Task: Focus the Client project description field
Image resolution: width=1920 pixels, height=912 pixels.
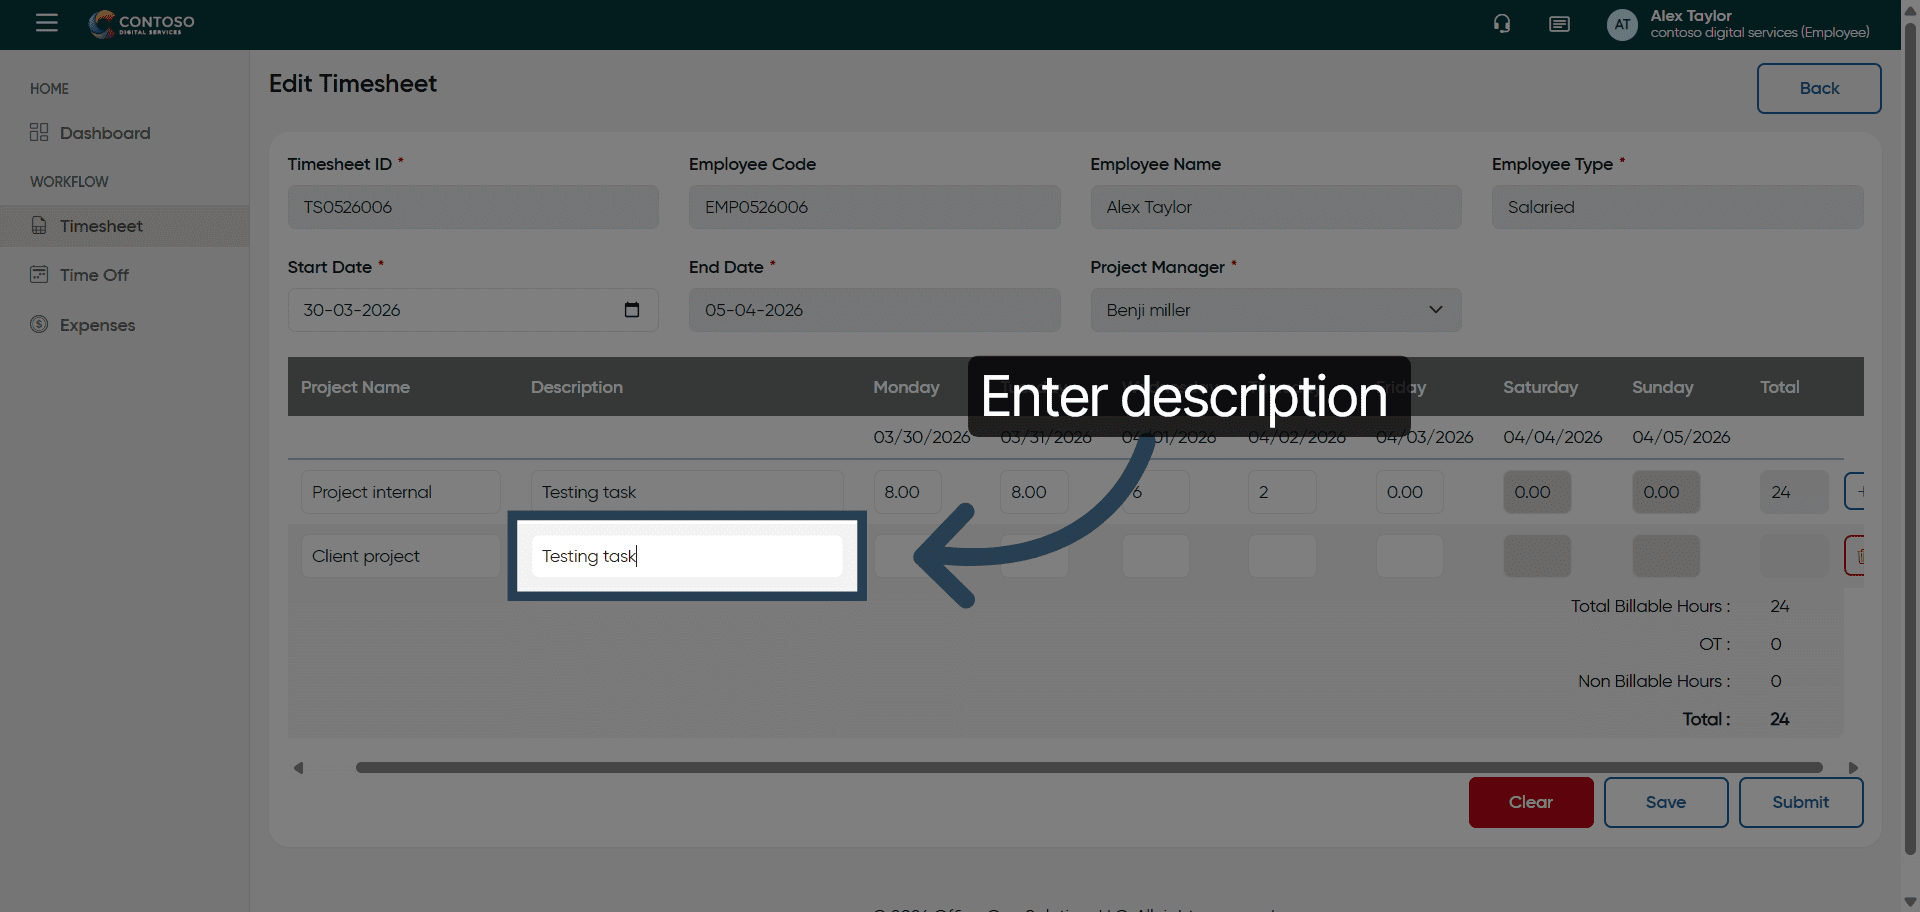Action: tap(687, 556)
